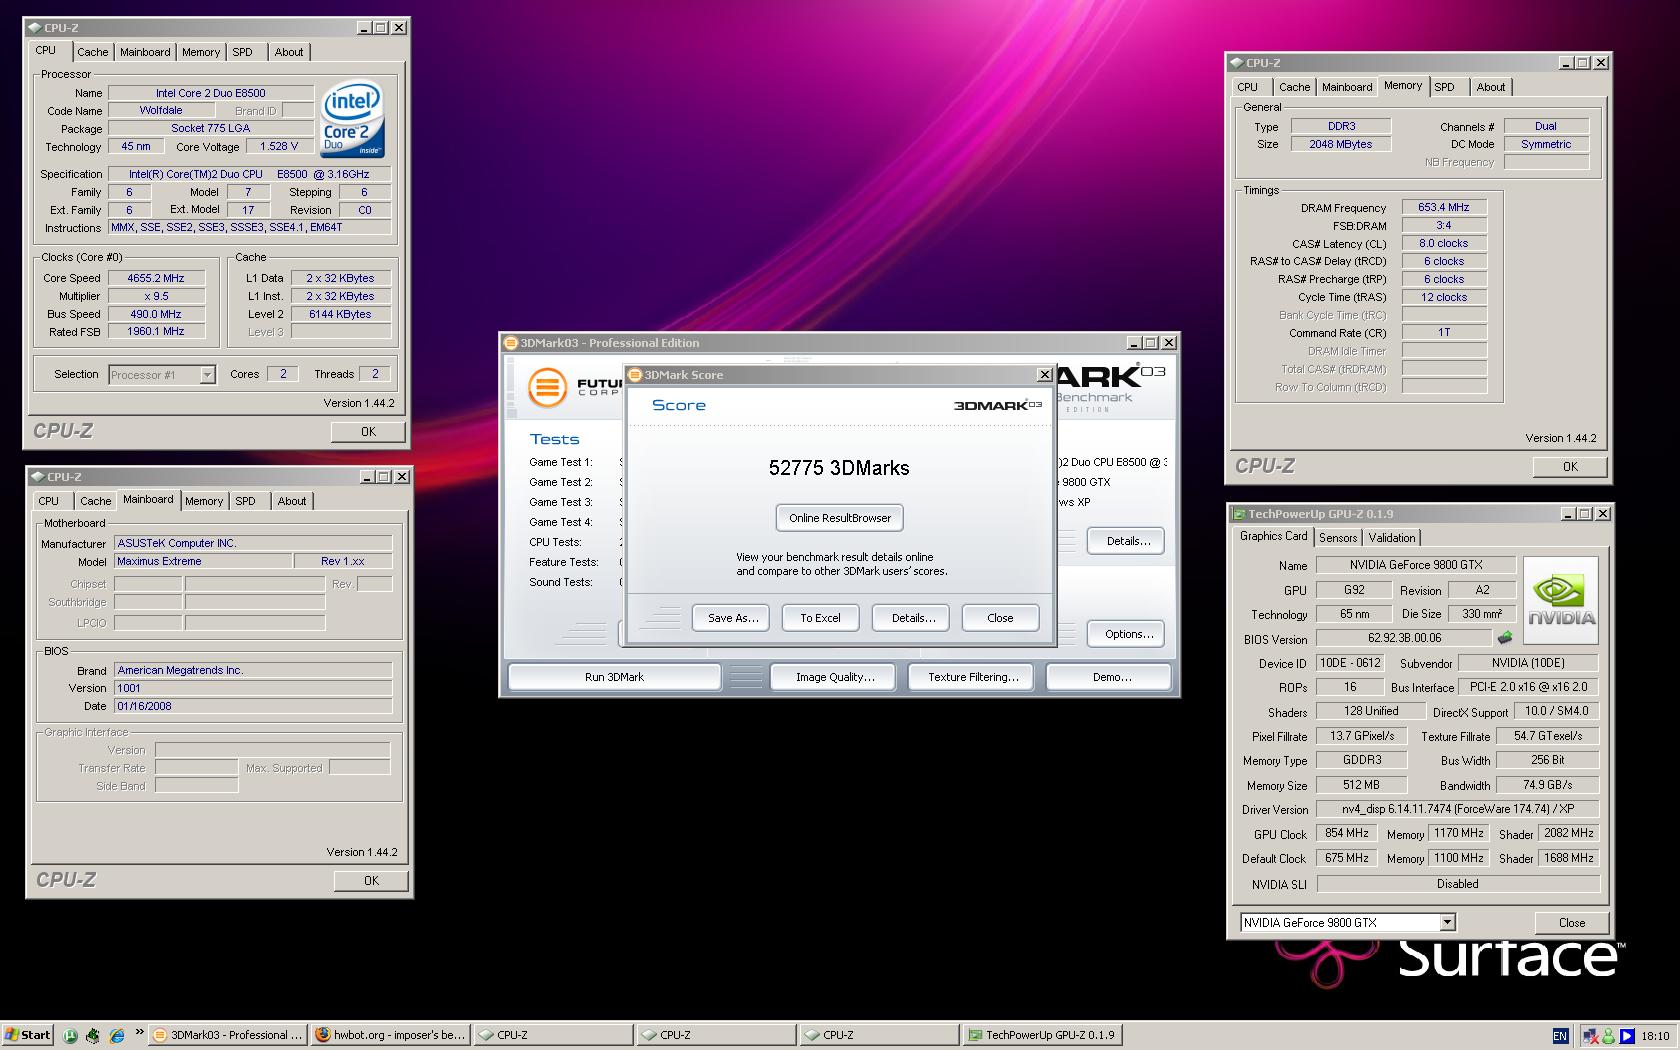
Task: Close the 3DMark Score dialog with X
Action: click(1044, 375)
